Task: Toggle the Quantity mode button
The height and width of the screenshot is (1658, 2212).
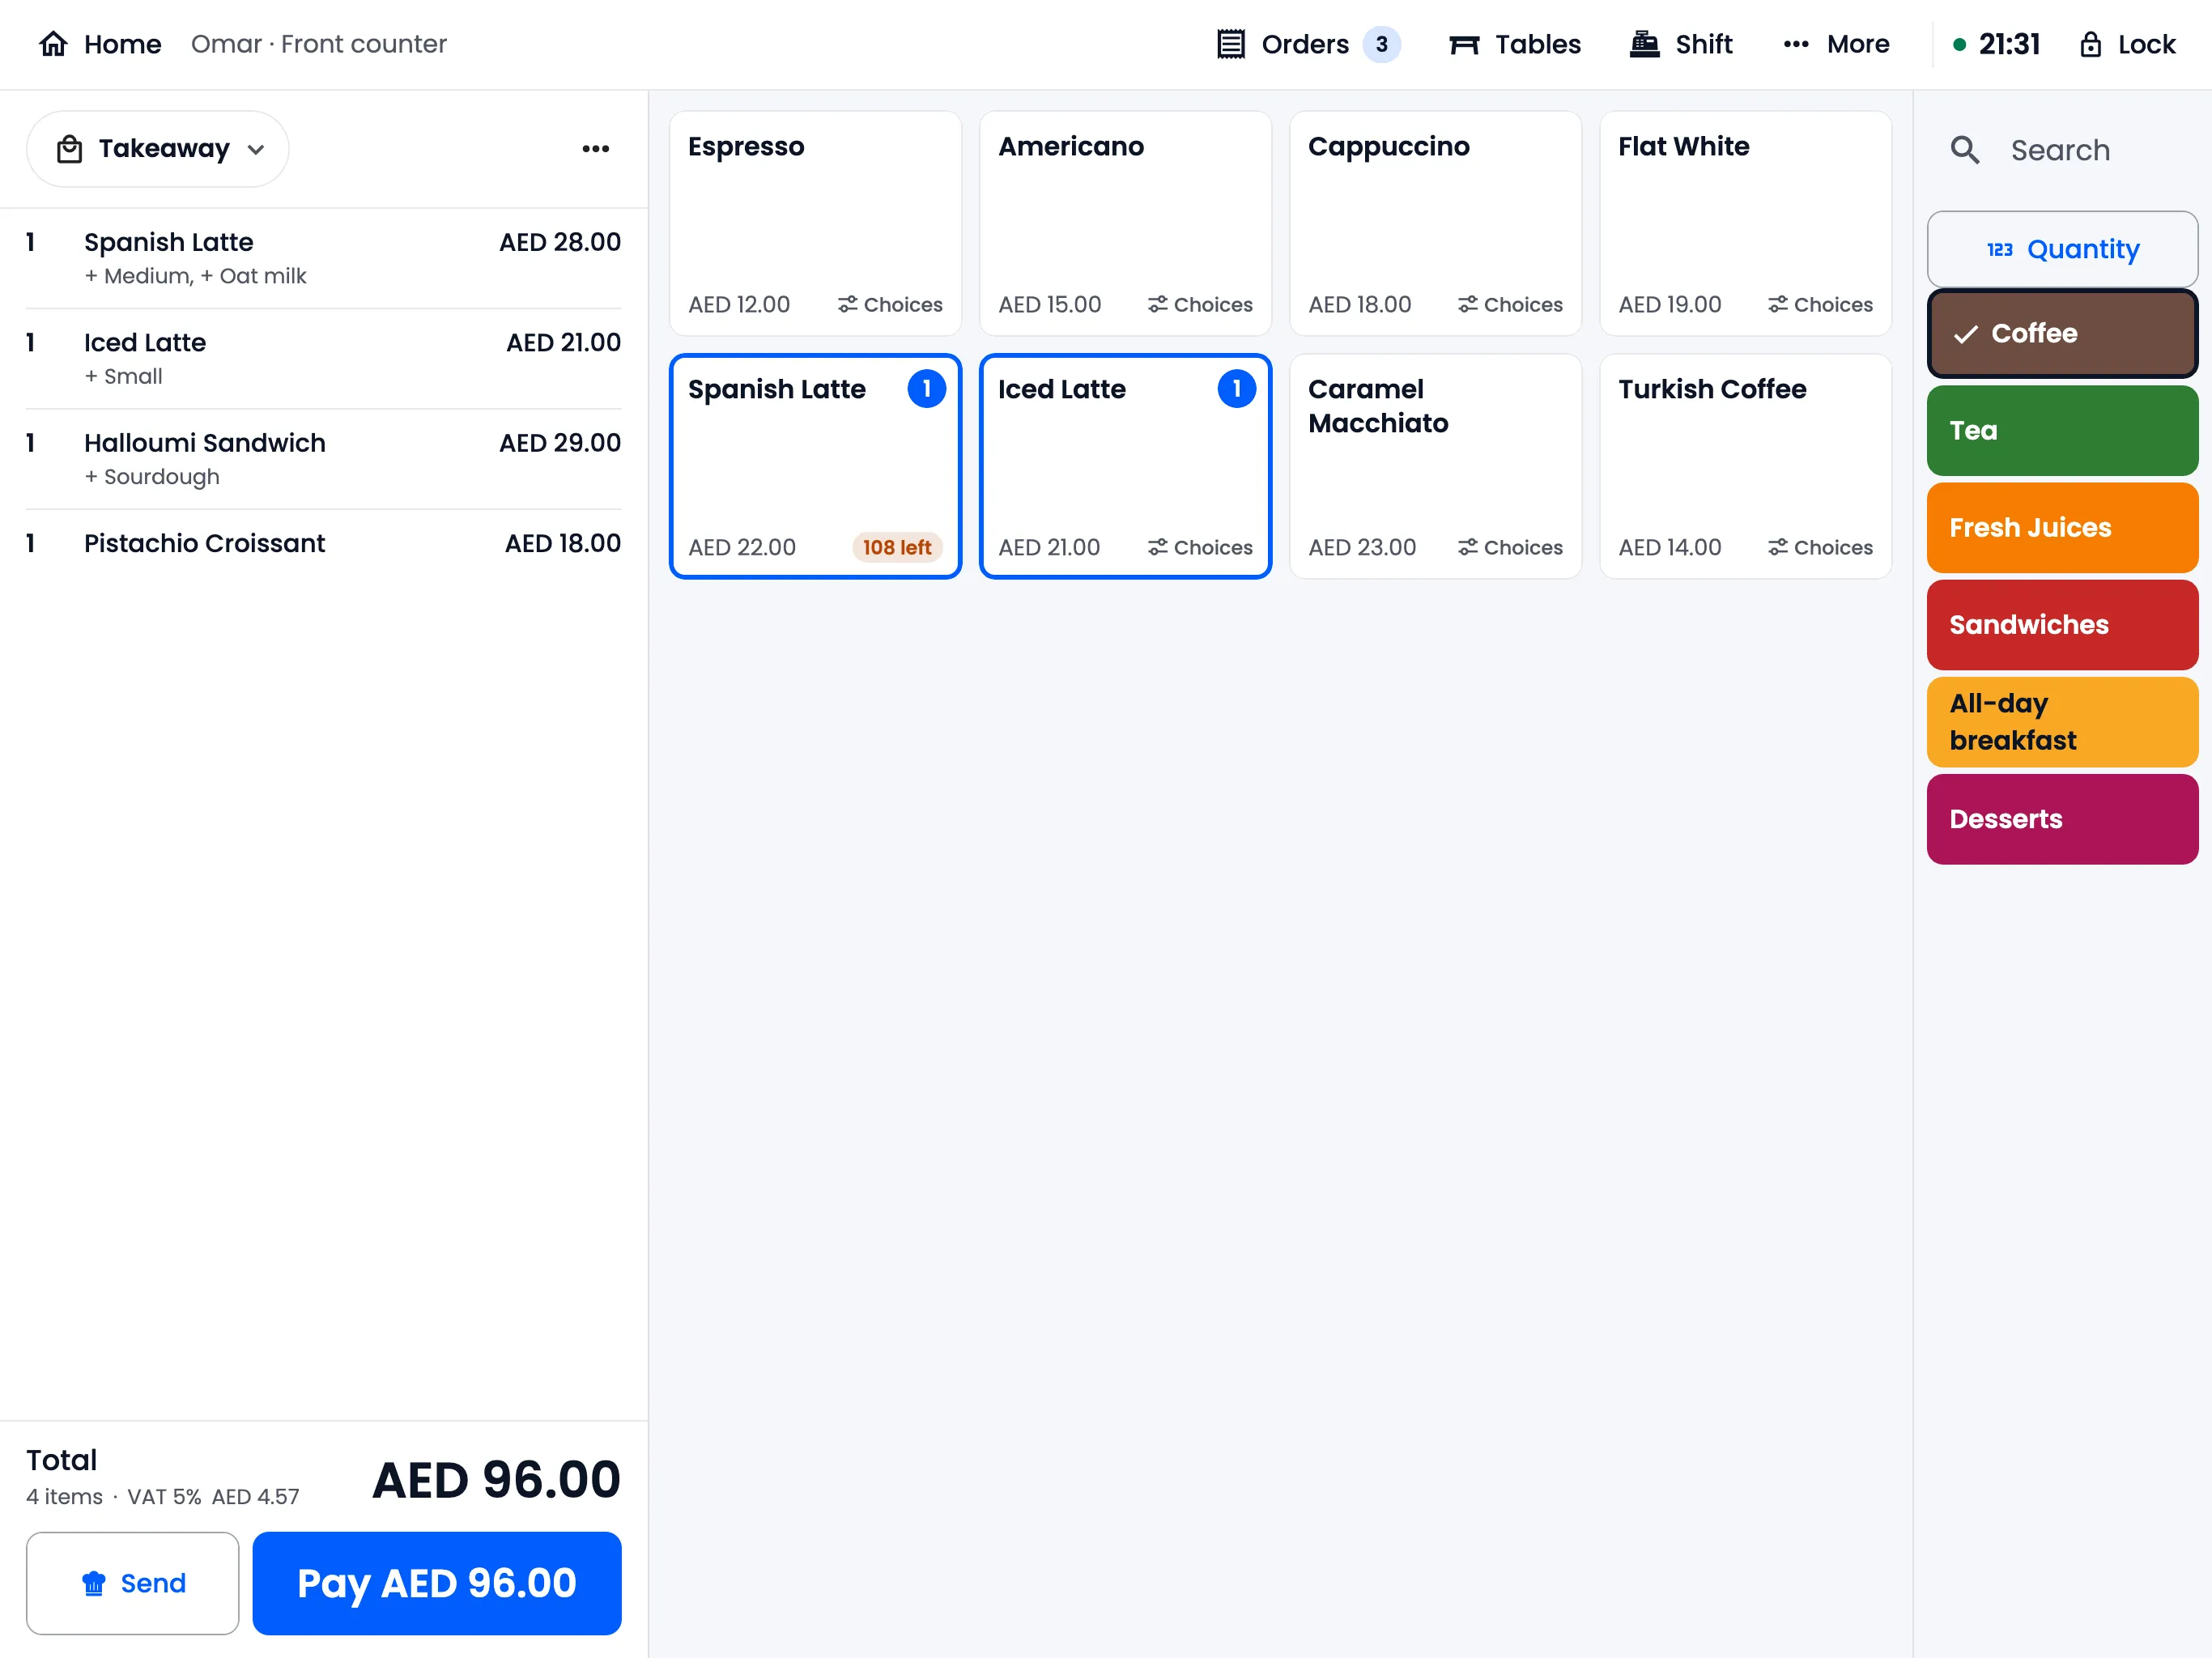Action: pyautogui.click(x=2062, y=249)
